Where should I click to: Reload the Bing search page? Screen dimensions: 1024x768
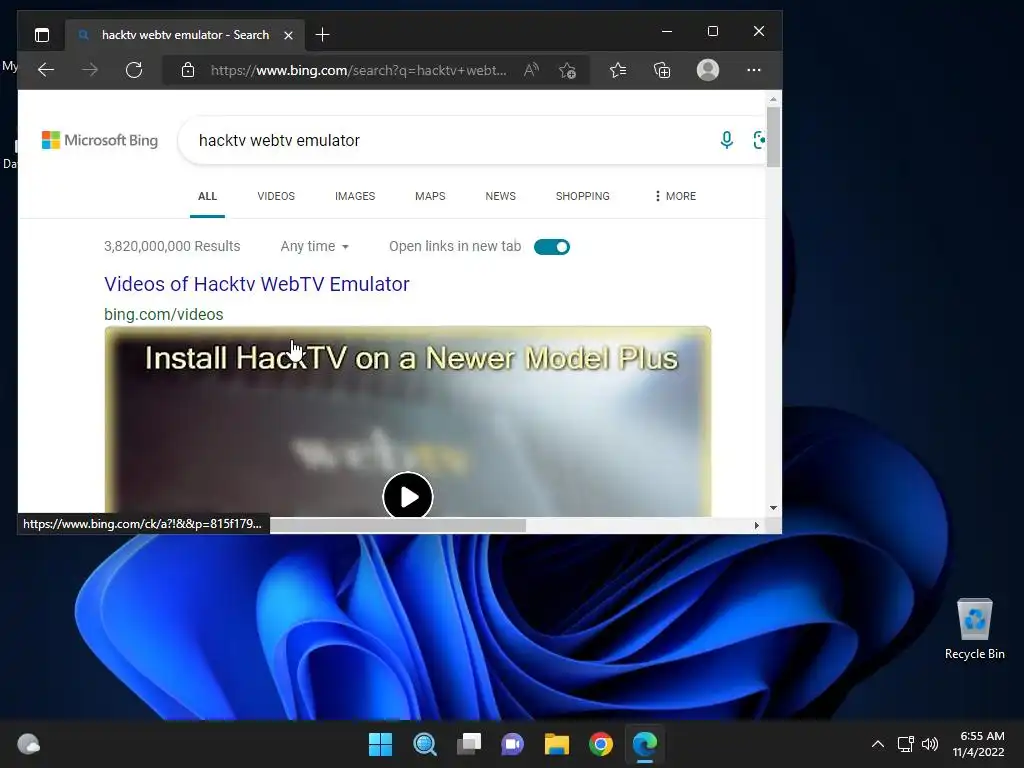point(134,70)
